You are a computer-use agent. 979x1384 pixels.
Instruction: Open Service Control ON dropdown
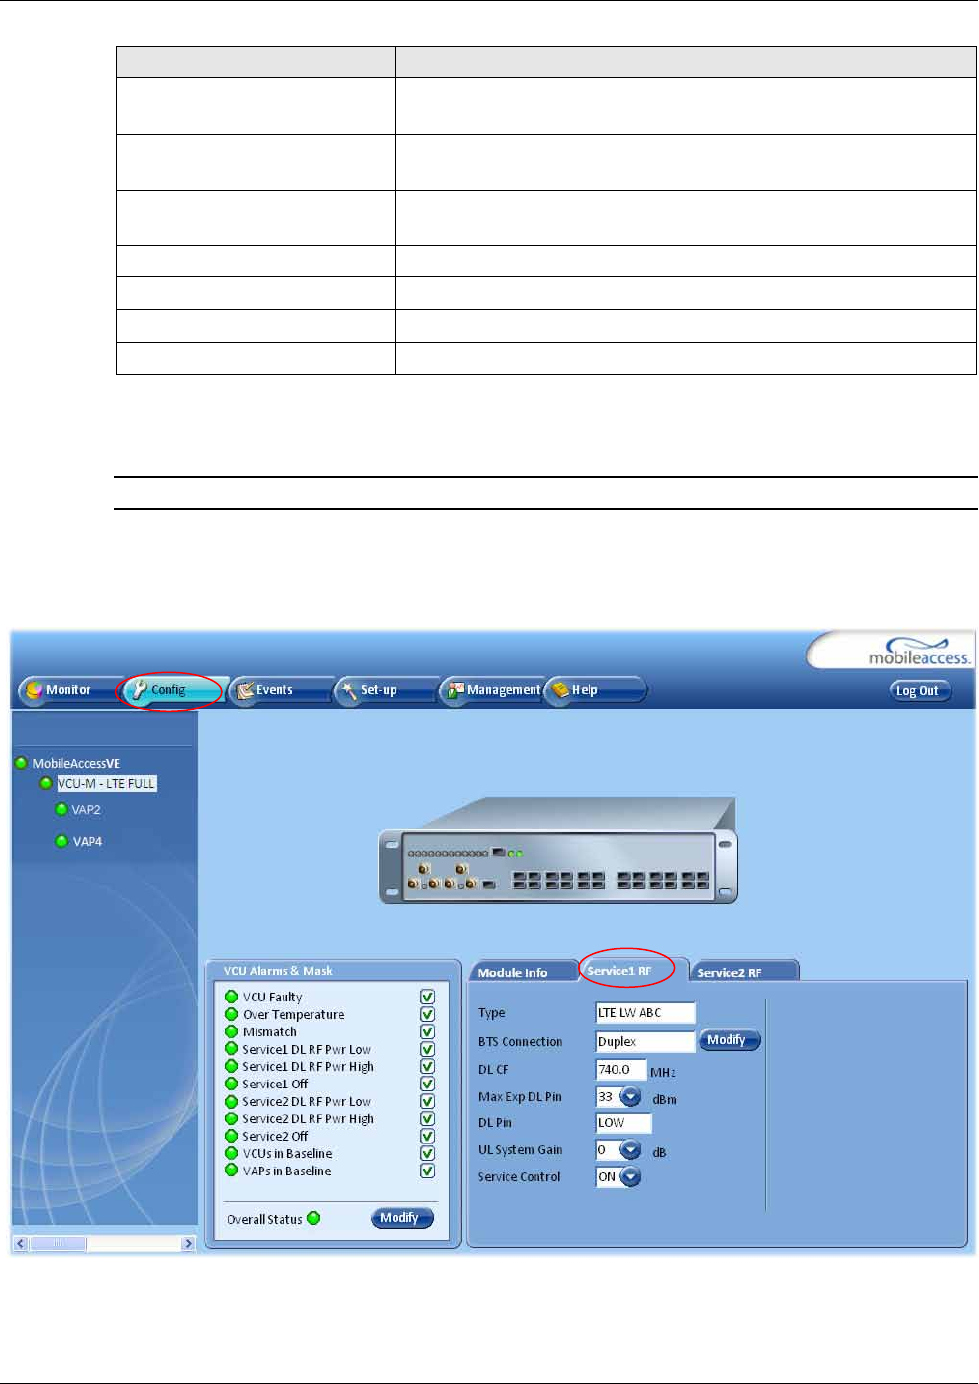pos(630,1177)
